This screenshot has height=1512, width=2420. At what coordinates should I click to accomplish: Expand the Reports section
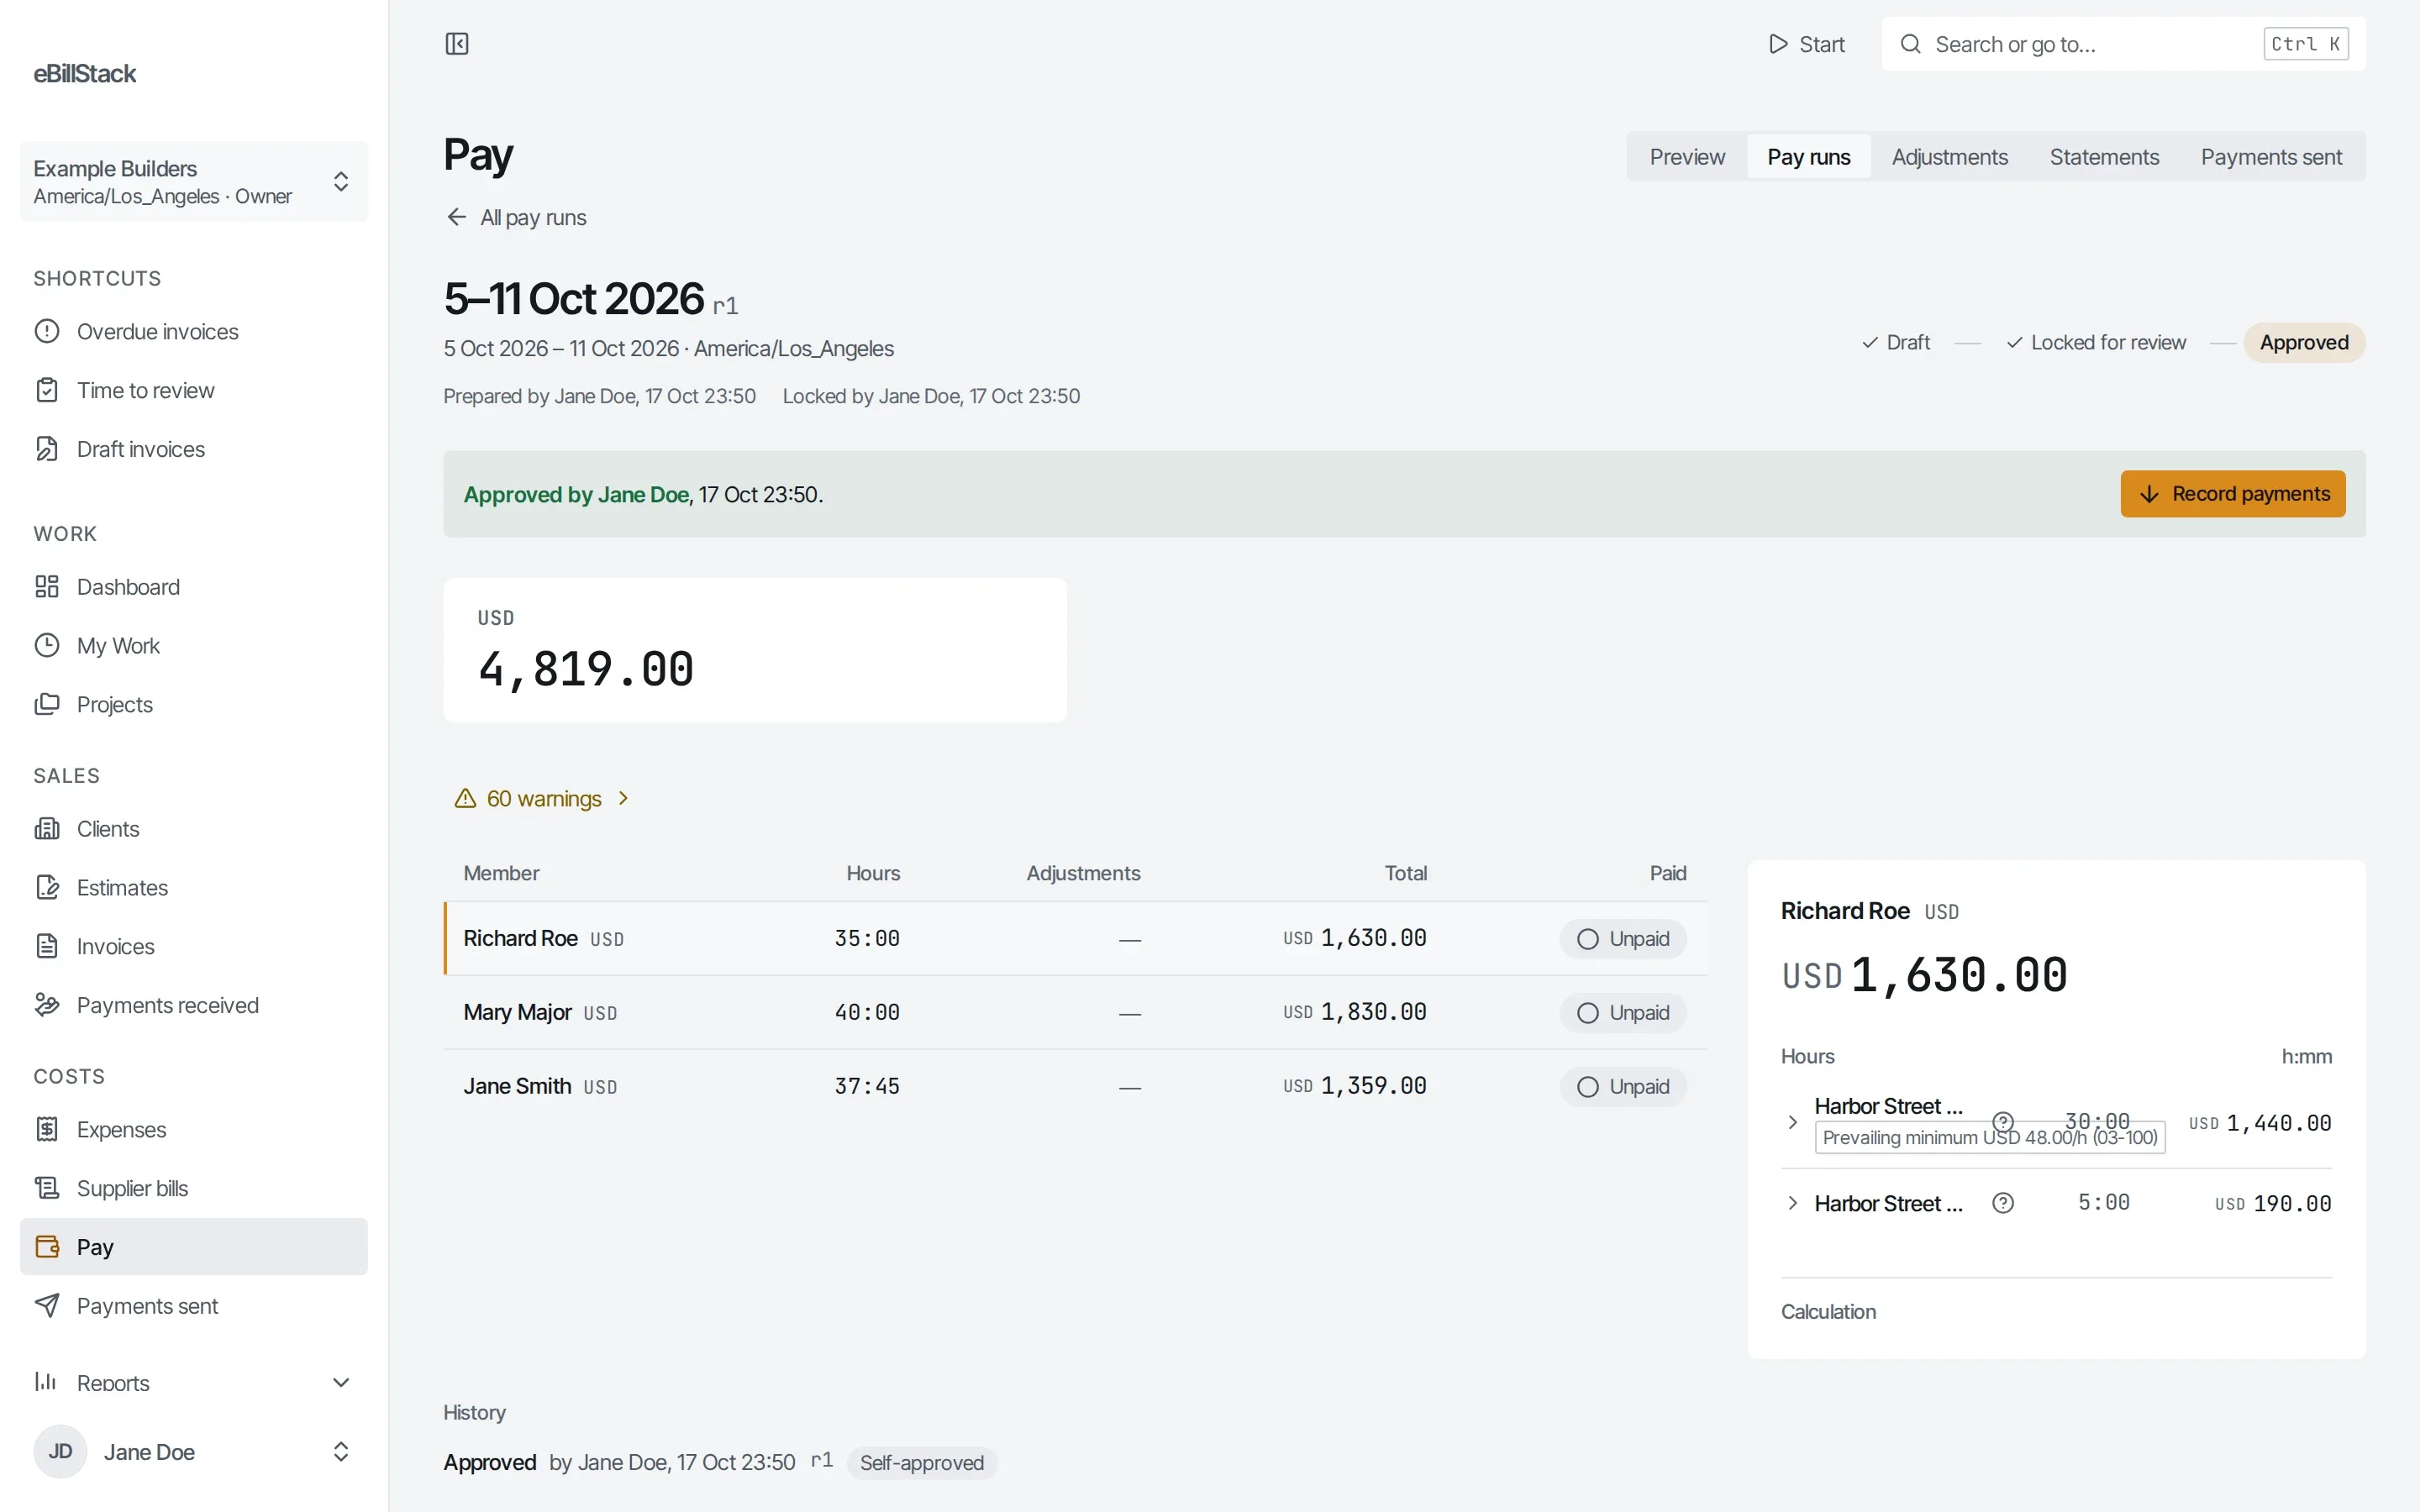[194, 1383]
